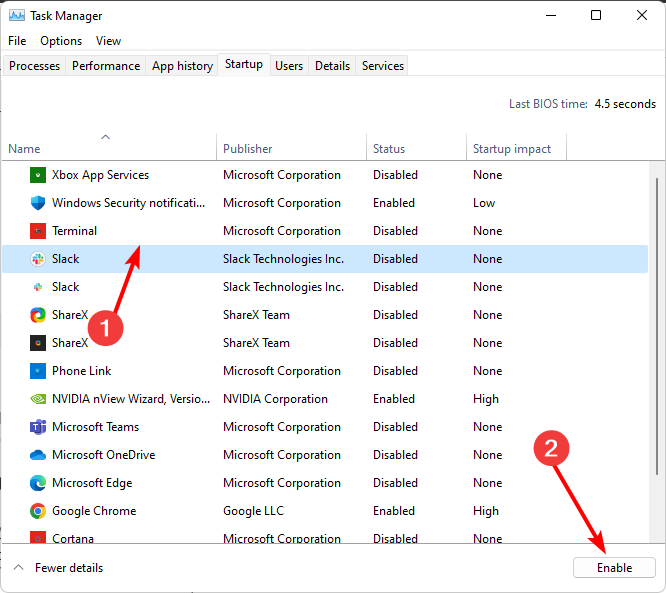Click the Google Chrome icon
Viewport: 666px width, 593px height.
[38, 511]
